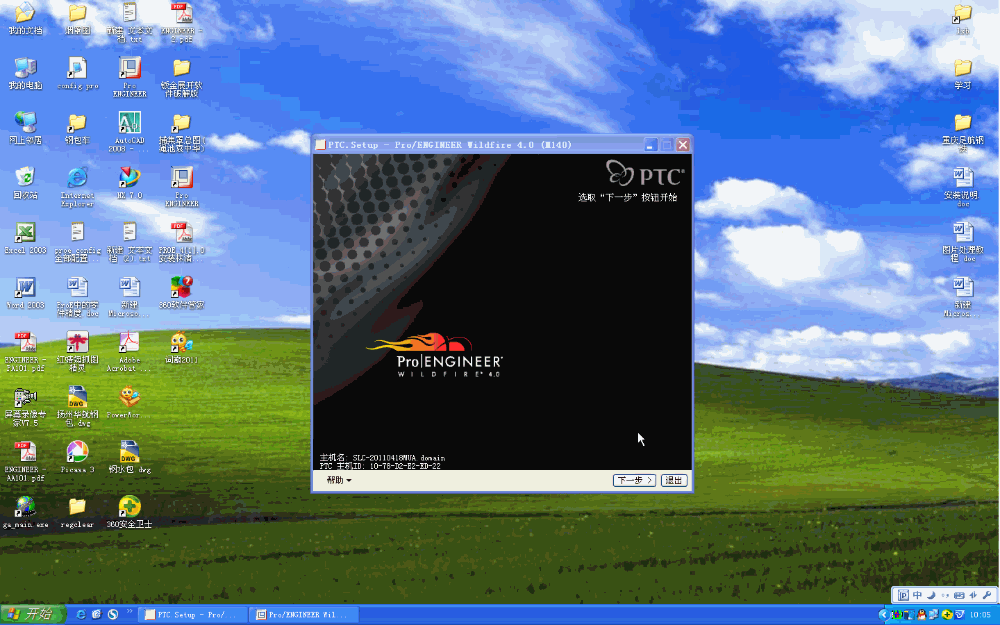1000x625 pixels.
Task: Launch Internet Explorer from Quick Launch bar
Action: pyautogui.click(x=81, y=615)
